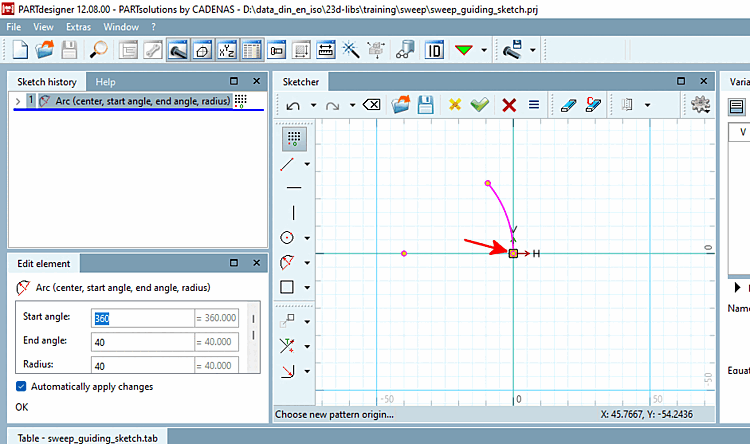The image size is (750, 444).
Task: Select the rectangle tool
Action: tap(287, 287)
